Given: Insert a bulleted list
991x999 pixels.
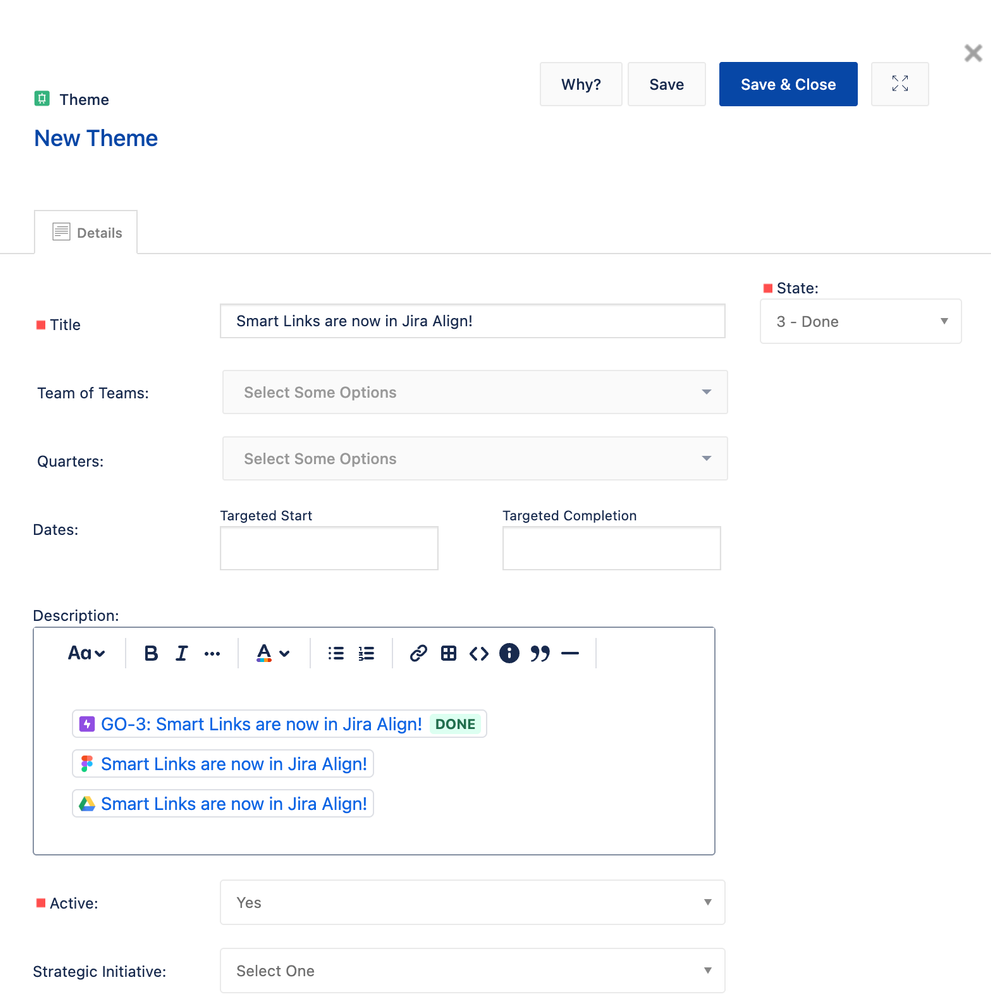Looking at the screenshot, I should point(336,653).
